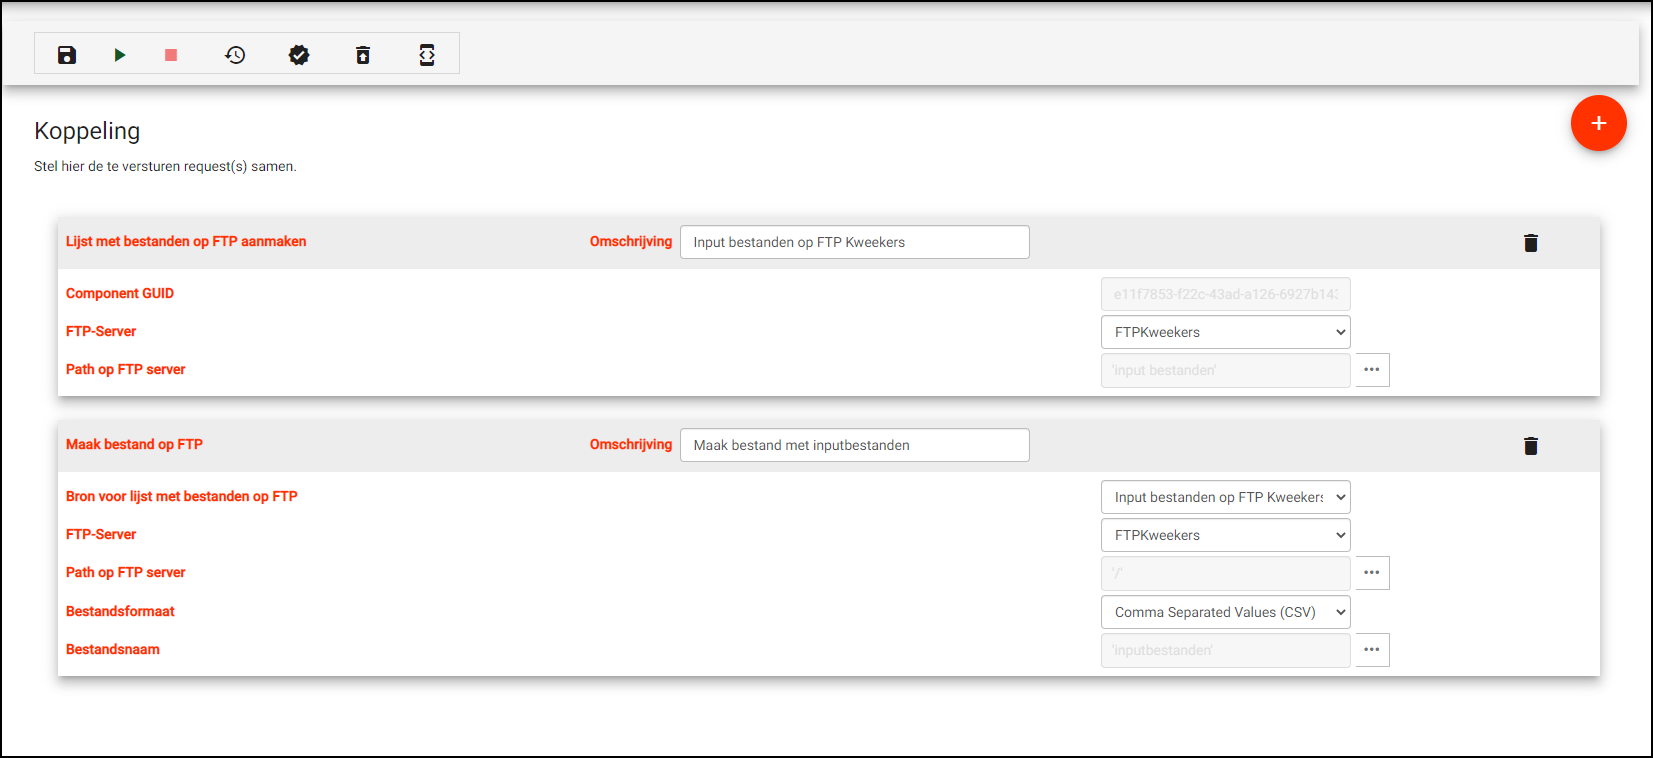Click ellipsis button next to 'input bestanden' path
The height and width of the screenshot is (758, 1653).
coord(1372,370)
